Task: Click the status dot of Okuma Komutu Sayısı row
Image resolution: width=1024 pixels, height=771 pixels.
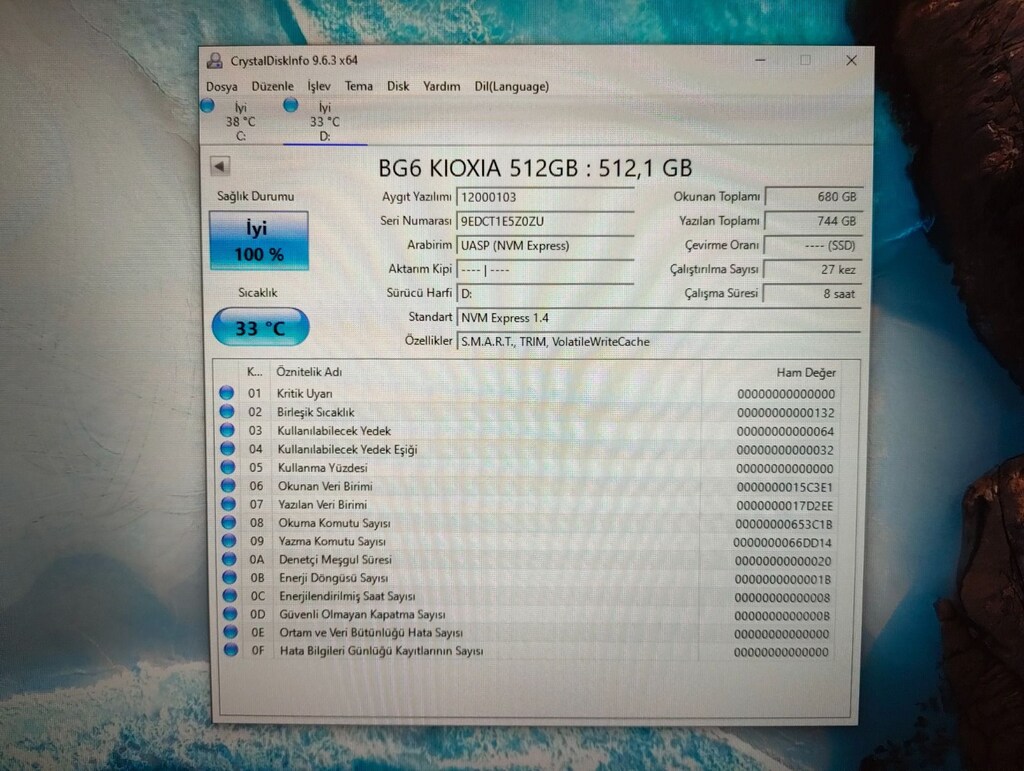Action: pyautogui.click(x=229, y=522)
